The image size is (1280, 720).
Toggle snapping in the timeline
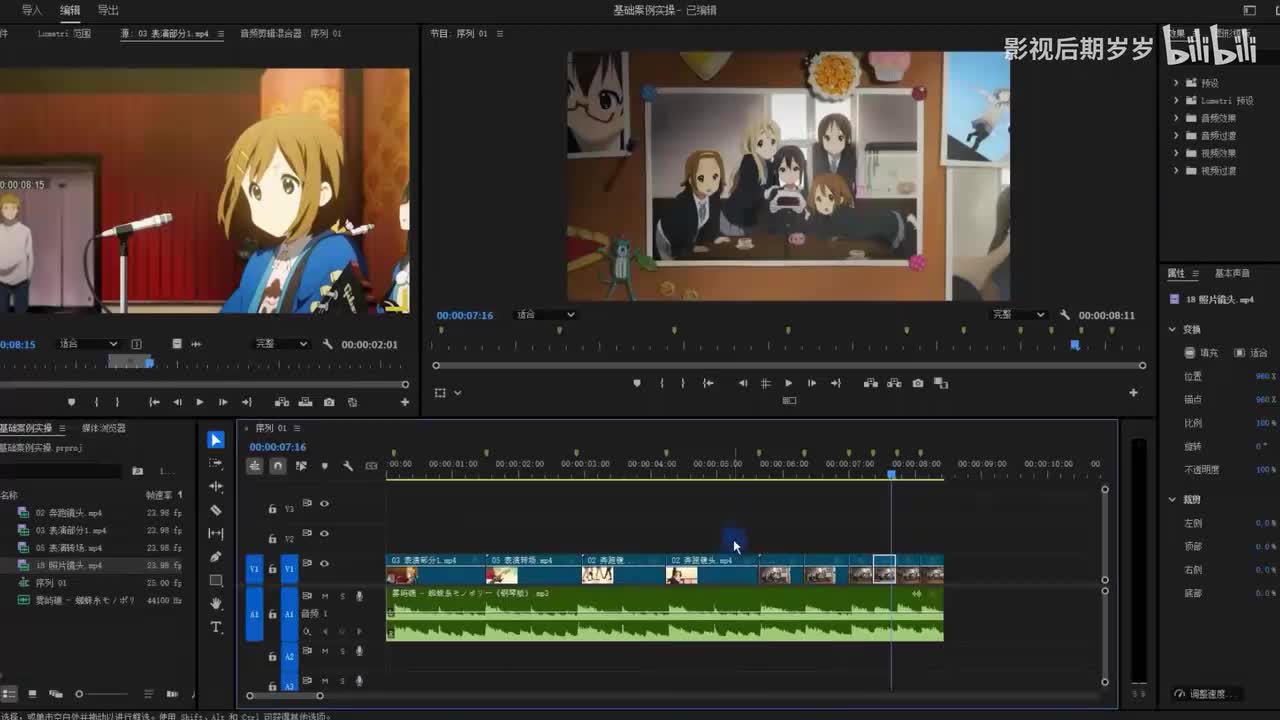tap(278, 466)
